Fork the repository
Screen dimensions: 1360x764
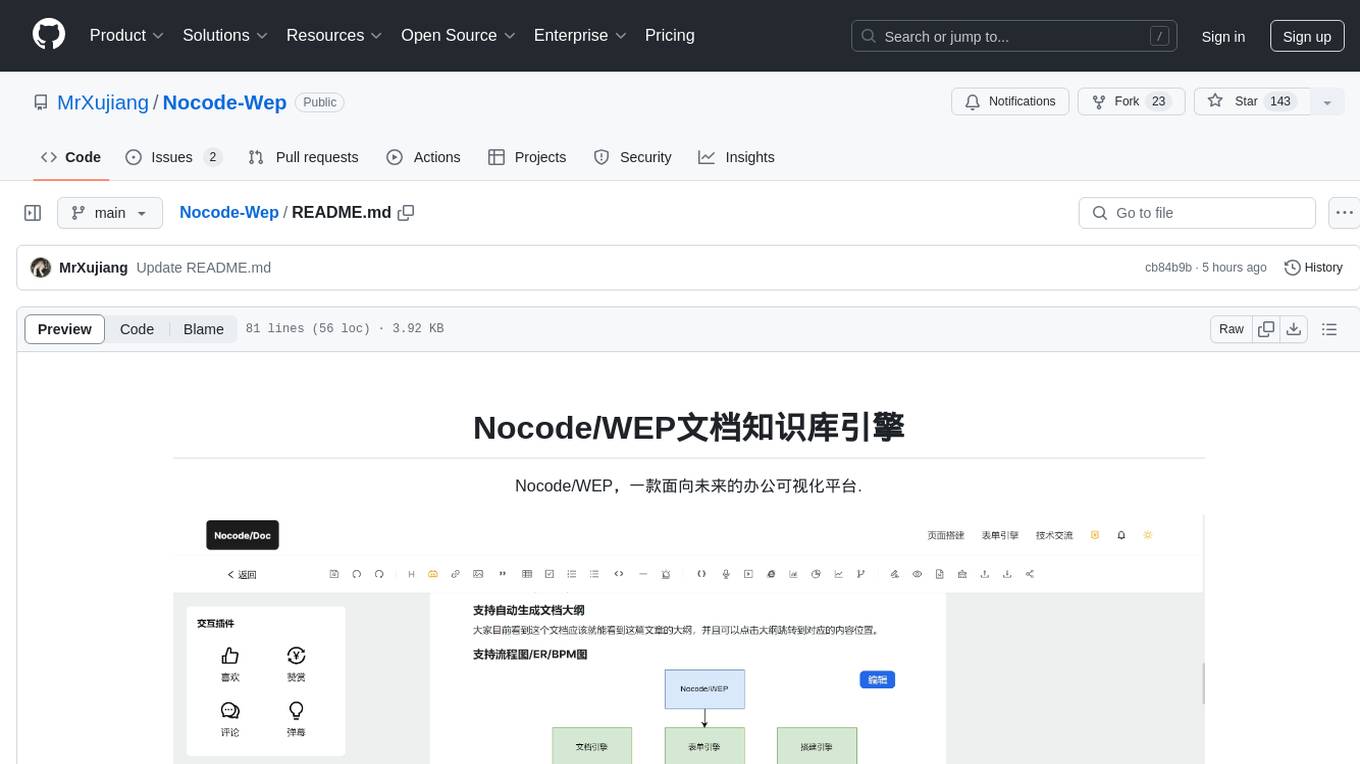click(x=1131, y=102)
